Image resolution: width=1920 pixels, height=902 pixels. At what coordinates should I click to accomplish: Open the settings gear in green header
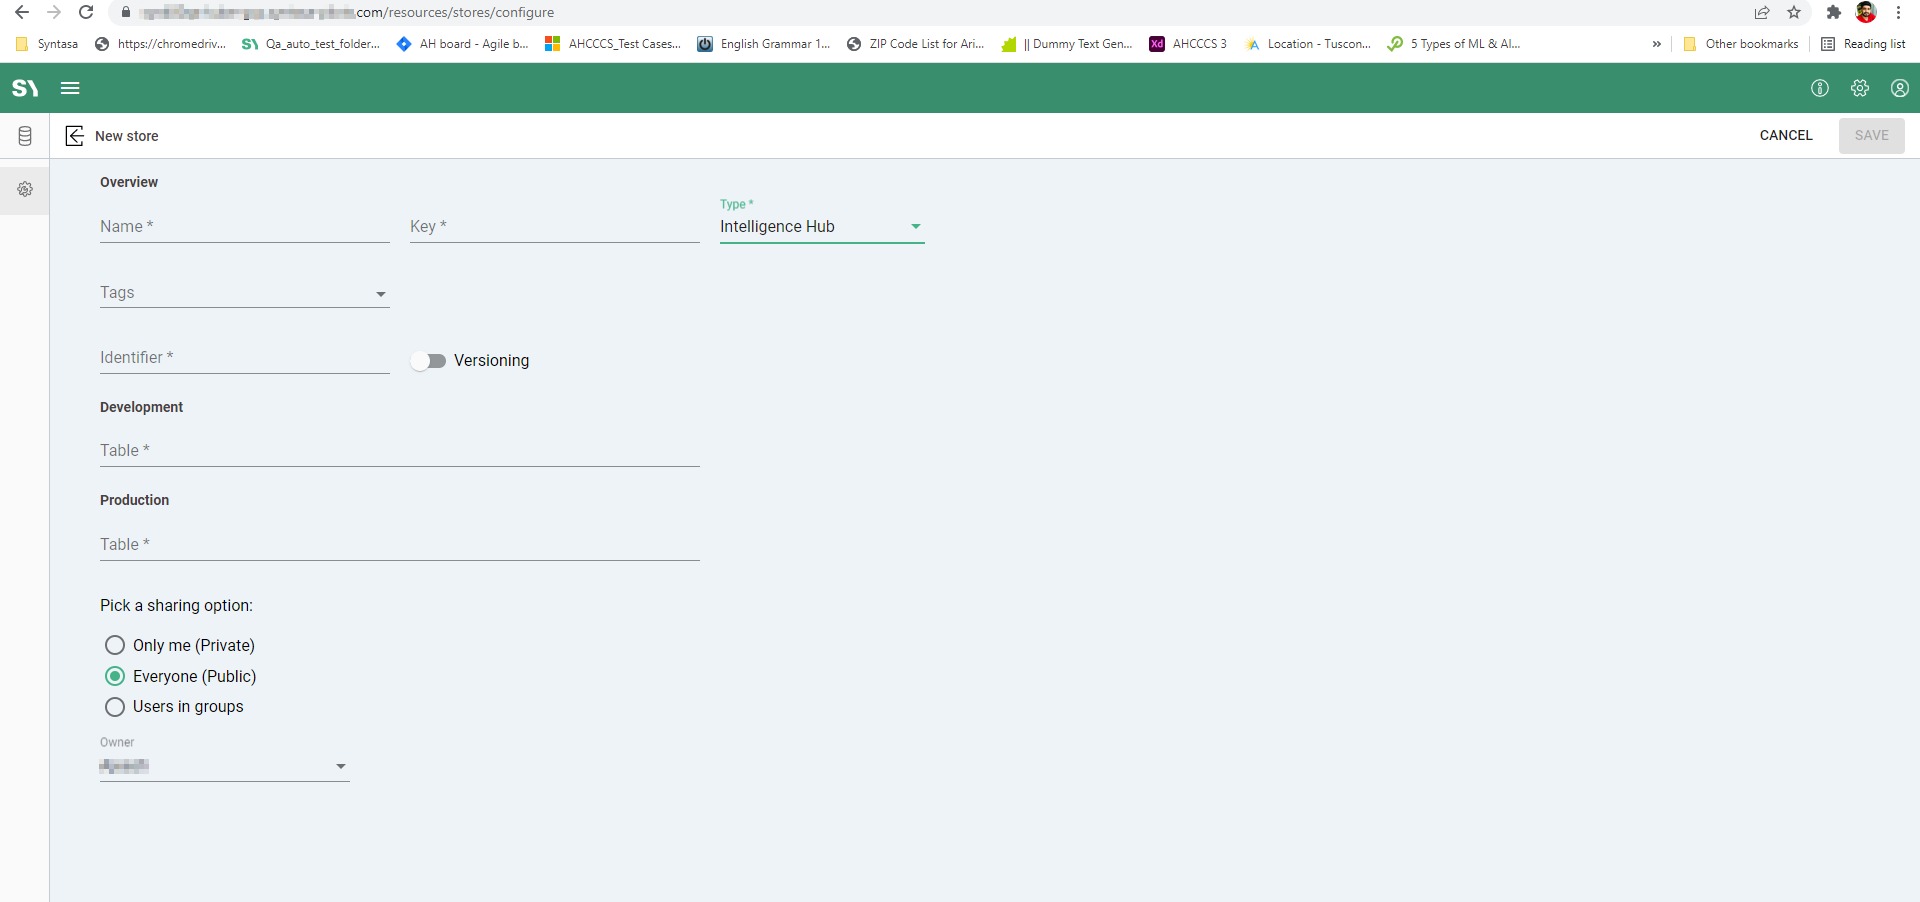(x=1859, y=88)
